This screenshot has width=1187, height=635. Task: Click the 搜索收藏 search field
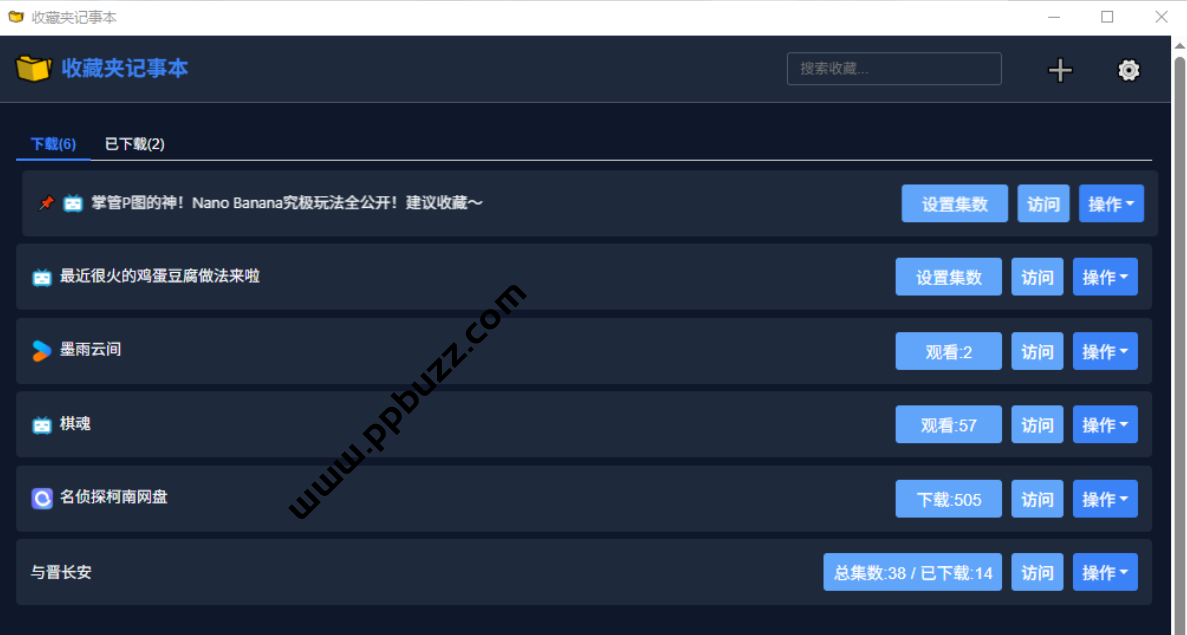(894, 69)
